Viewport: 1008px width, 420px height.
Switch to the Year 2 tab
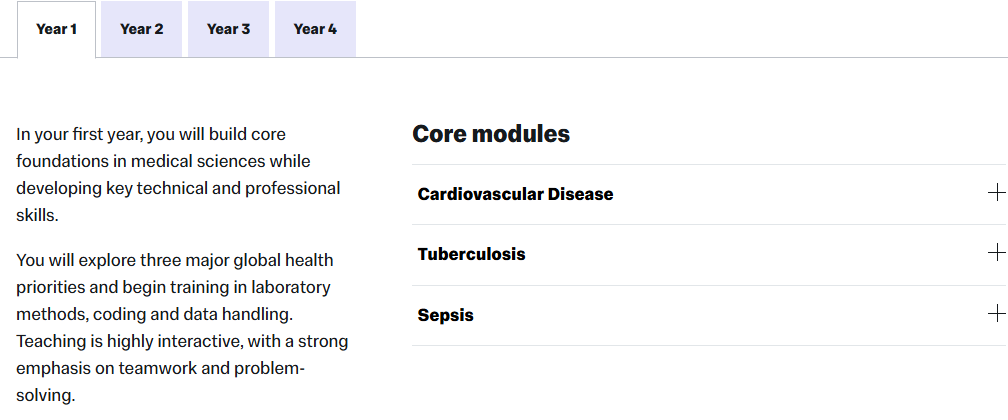[141, 29]
